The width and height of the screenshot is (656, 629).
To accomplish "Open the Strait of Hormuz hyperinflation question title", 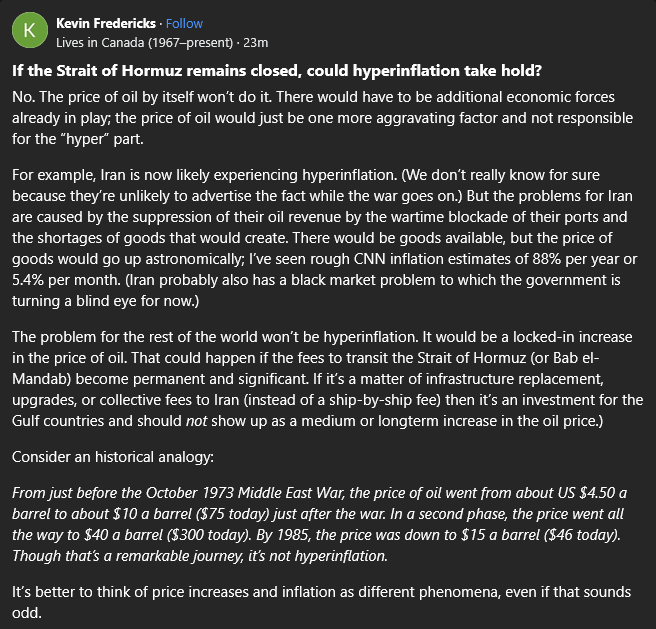I will coord(277,71).
